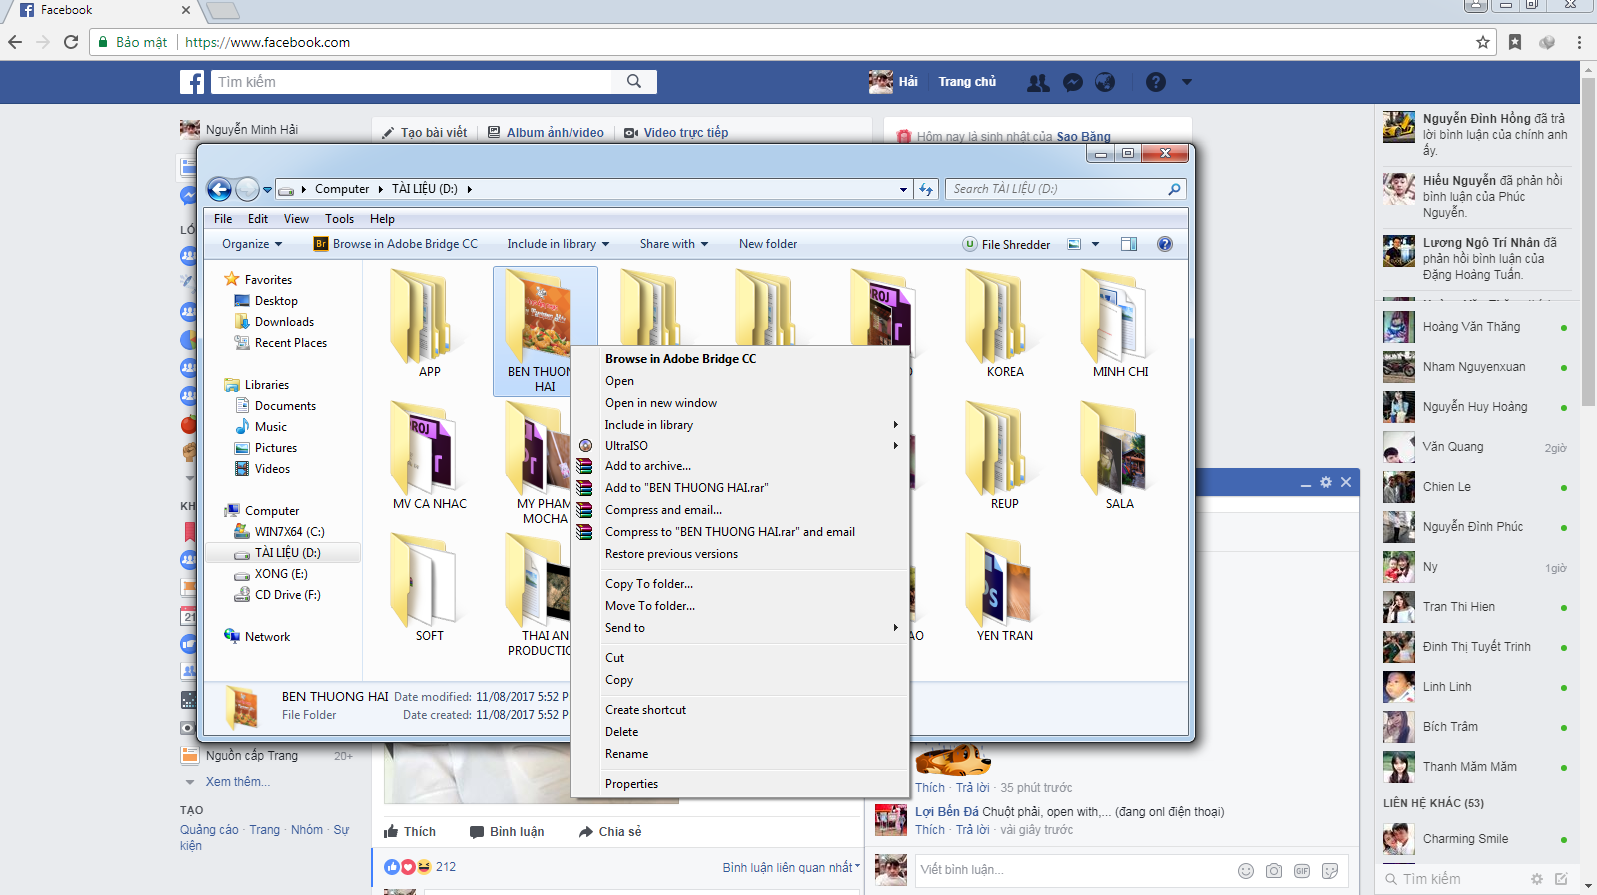Open the Trang chủ home link
Viewport: 1597px width, 895px height.
(967, 82)
